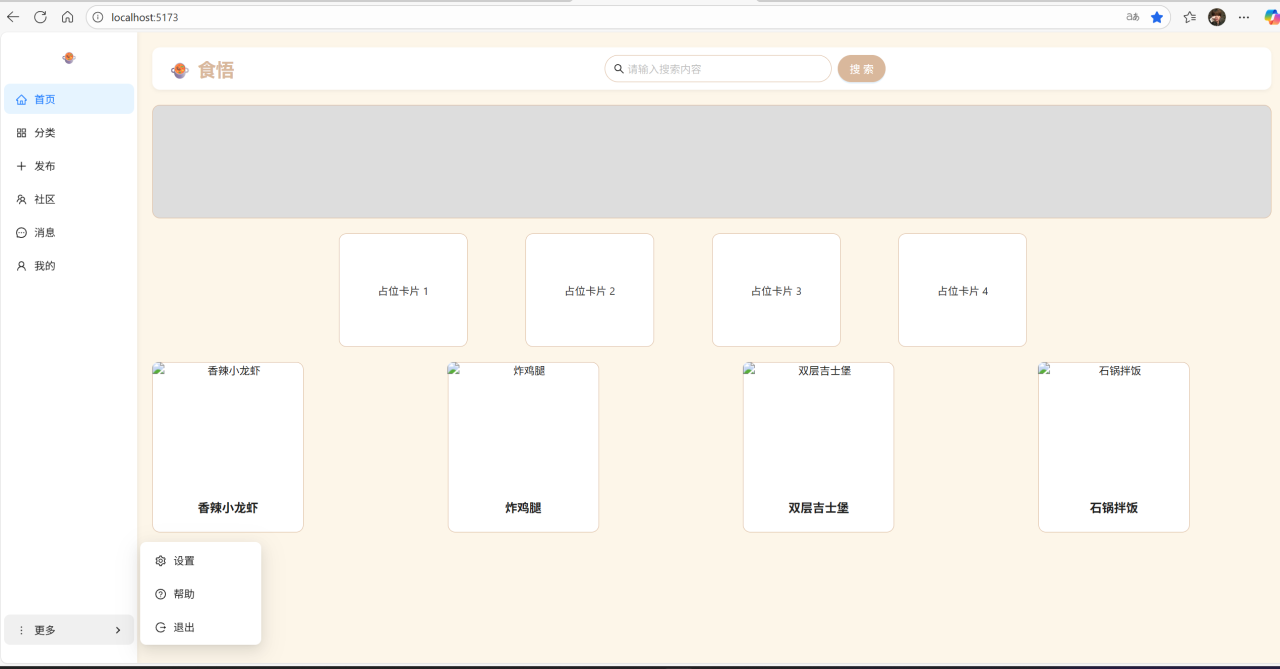
Task: Click the bold 炸鸡腿 card title
Action: click(x=523, y=508)
